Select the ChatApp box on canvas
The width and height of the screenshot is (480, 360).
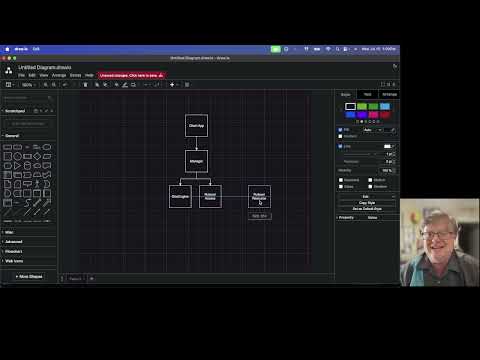(196, 125)
